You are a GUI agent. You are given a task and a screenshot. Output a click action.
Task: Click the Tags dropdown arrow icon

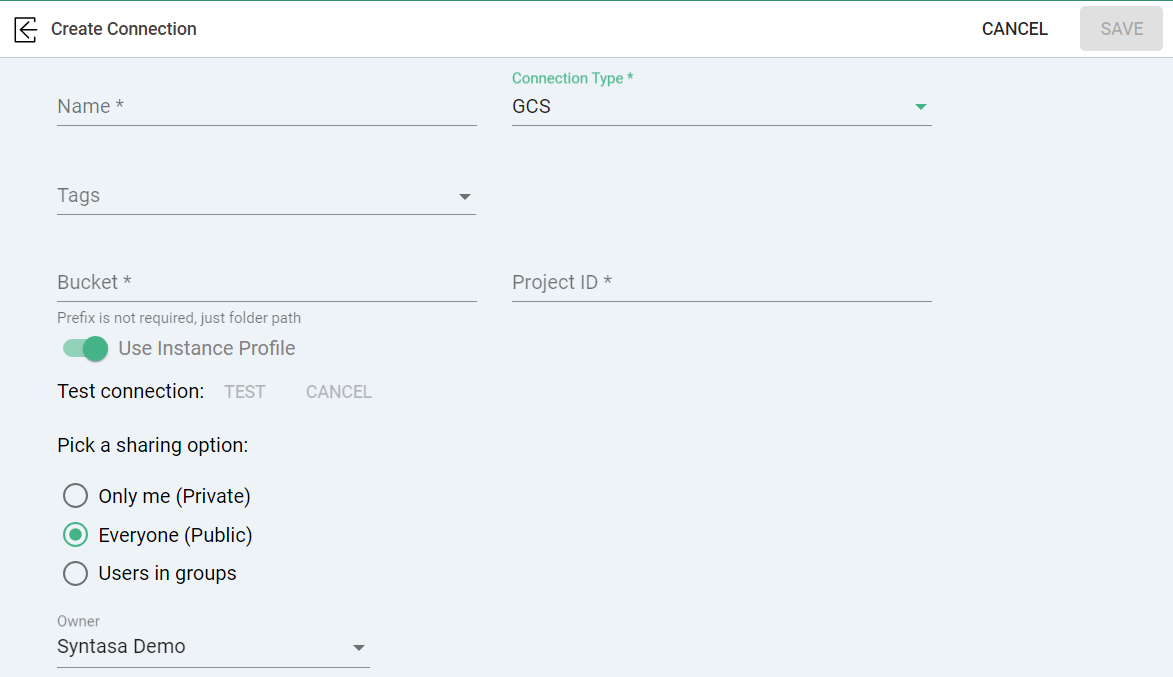coord(465,197)
